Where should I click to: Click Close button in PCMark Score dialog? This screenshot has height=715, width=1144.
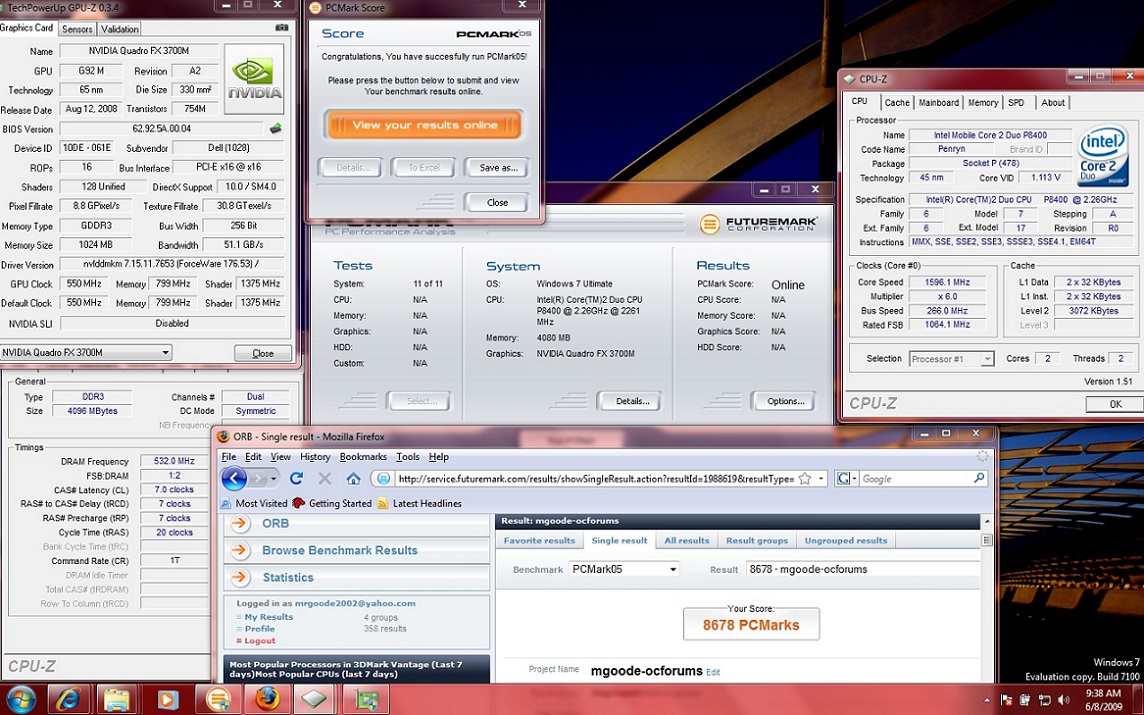coord(497,202)
